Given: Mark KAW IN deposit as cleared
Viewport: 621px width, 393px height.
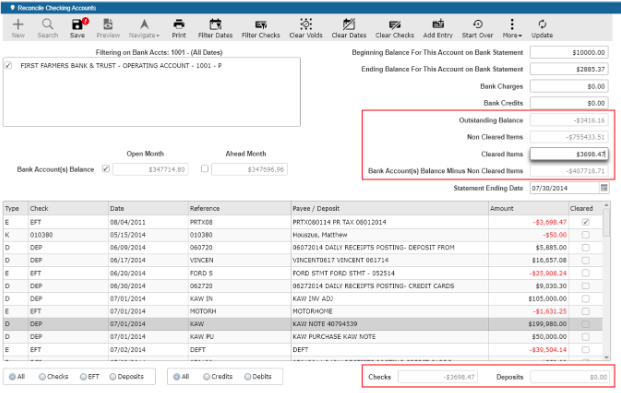Looking at the screenshot, I should (585, 298).
